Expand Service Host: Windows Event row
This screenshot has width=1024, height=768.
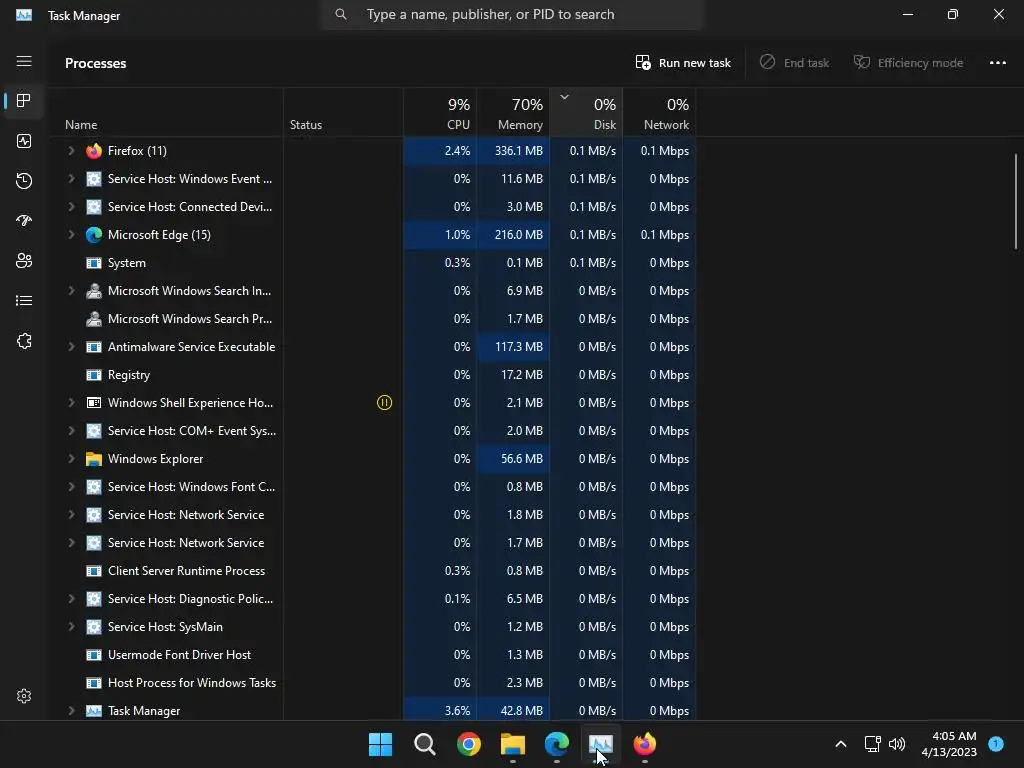click(71, 179)
